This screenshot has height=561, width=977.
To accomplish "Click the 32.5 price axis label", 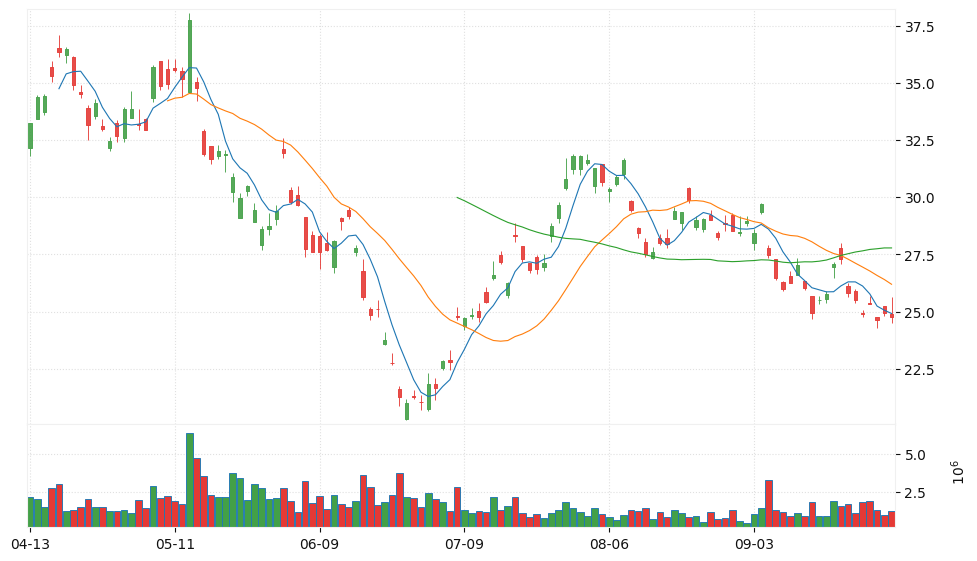I will tap(919, 141).
